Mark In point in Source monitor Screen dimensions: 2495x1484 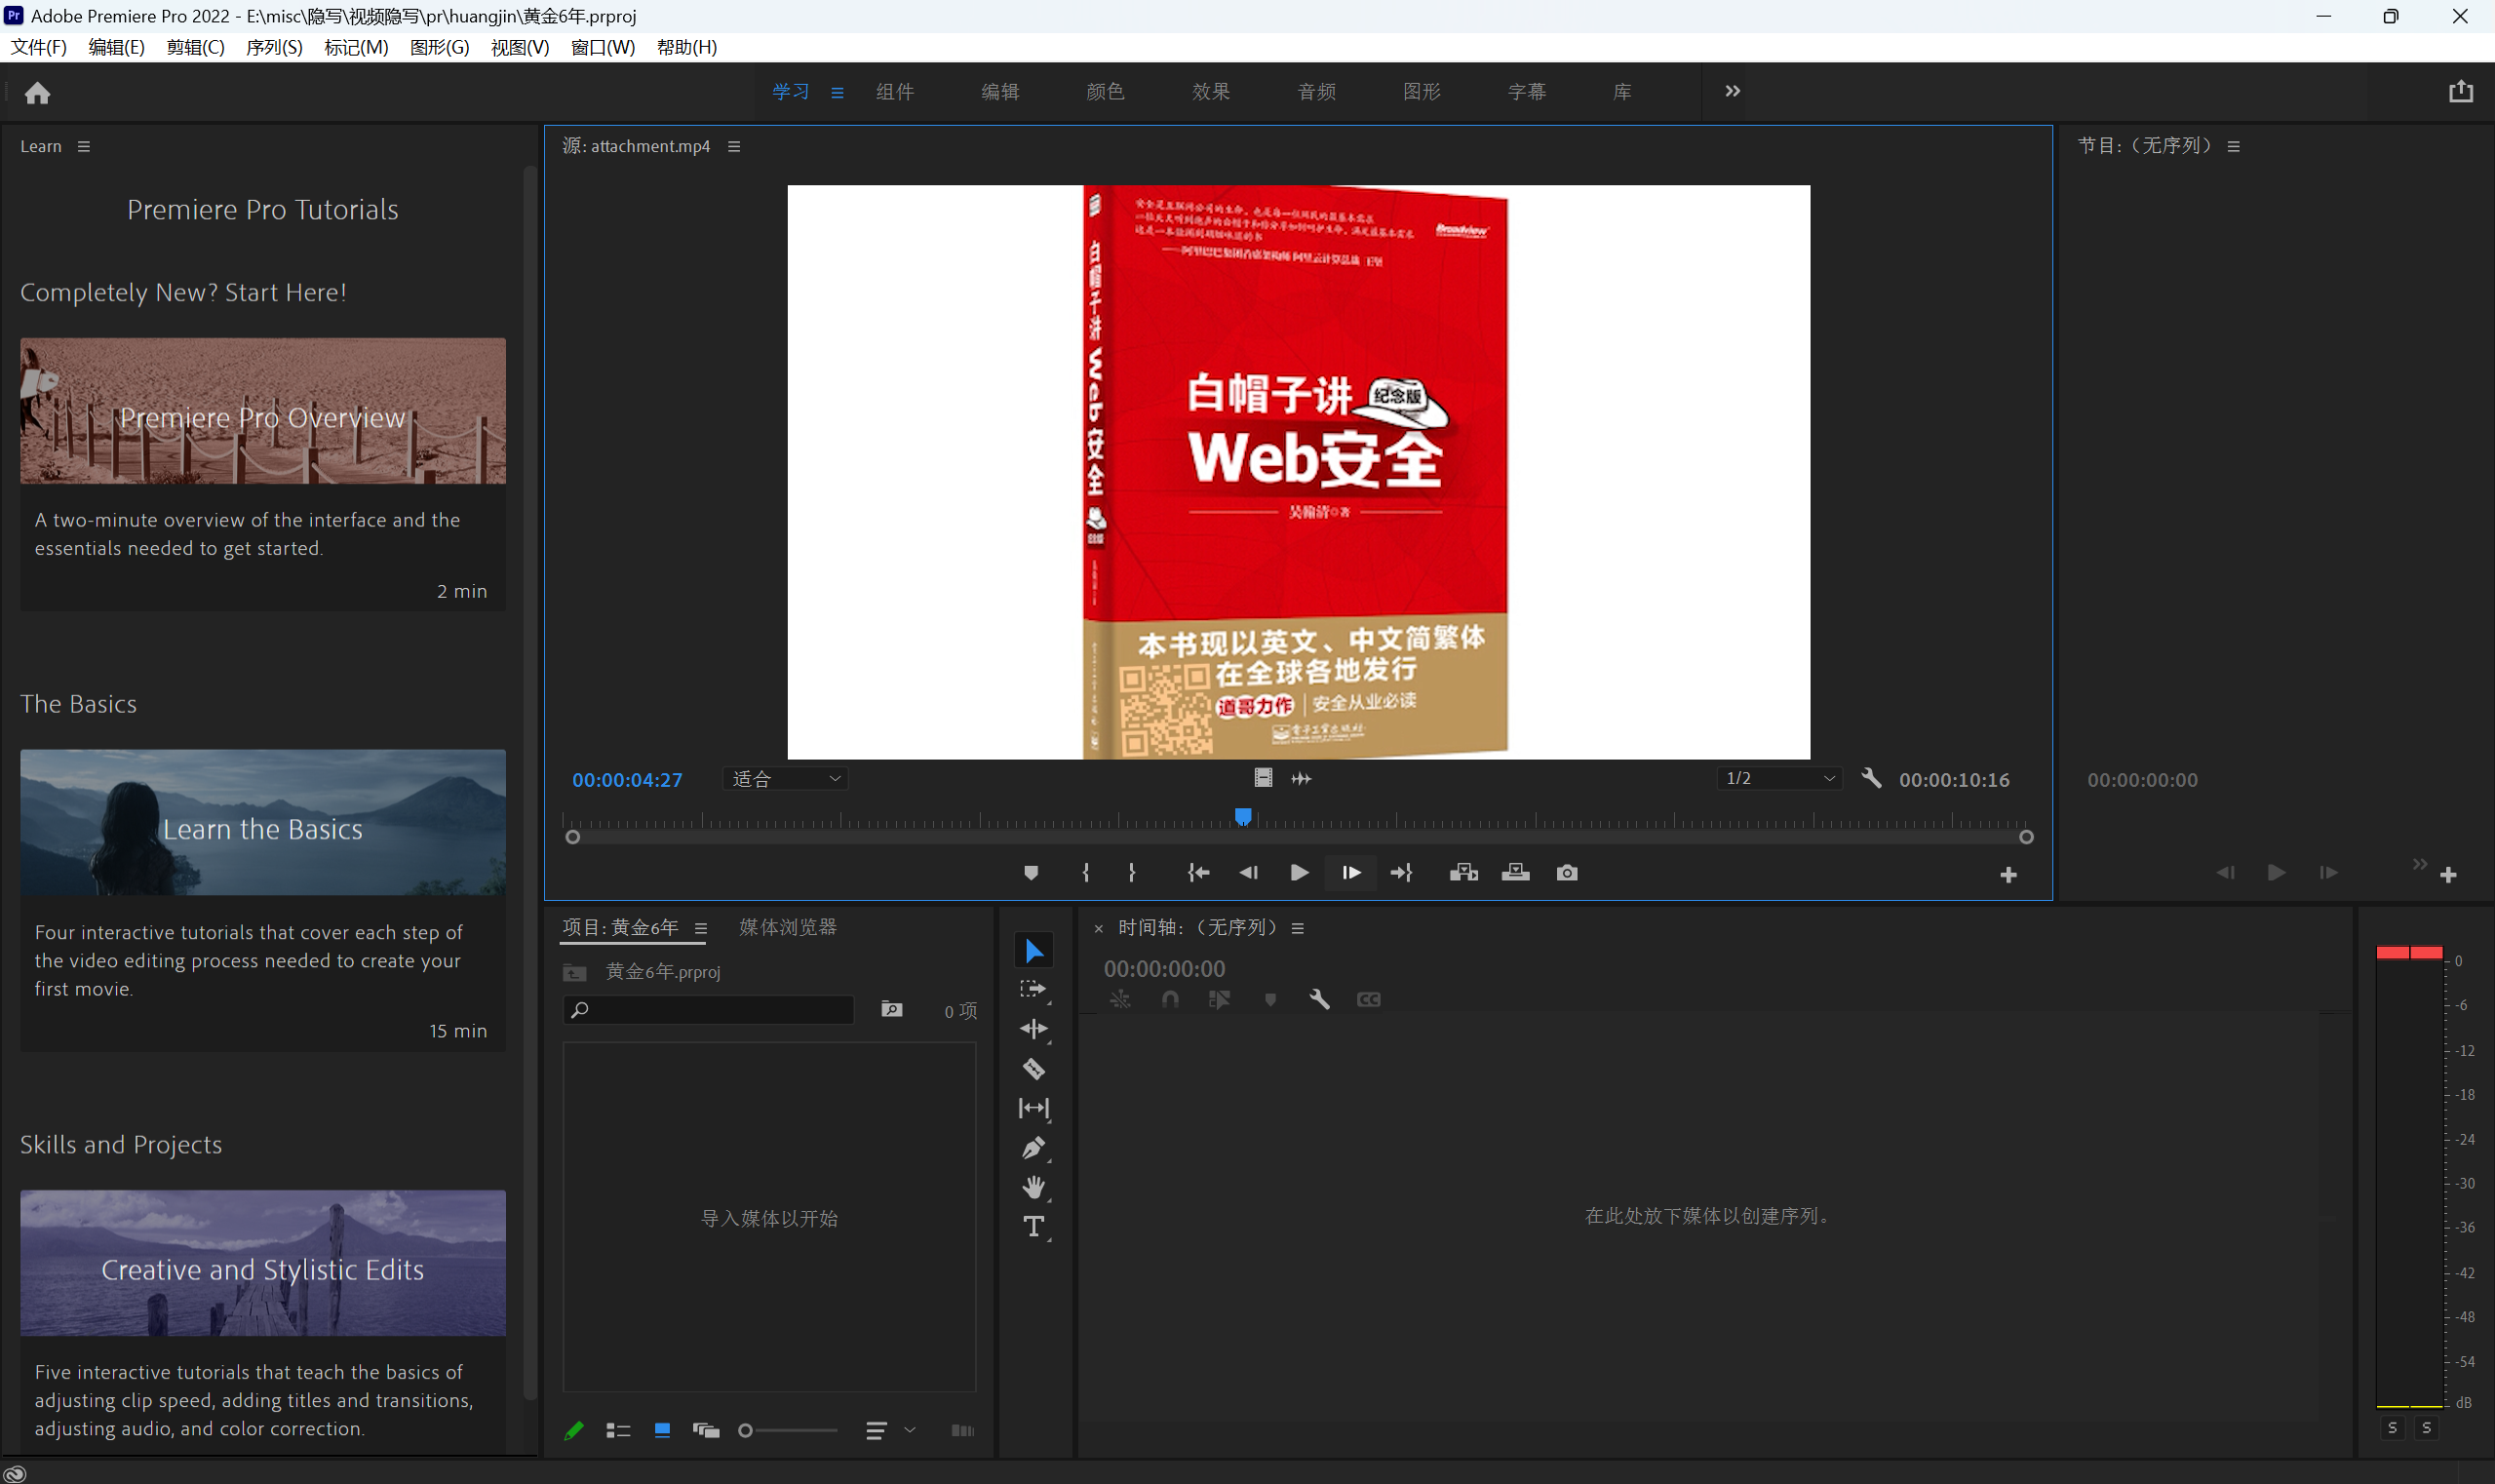click(x=1085, y=873)
